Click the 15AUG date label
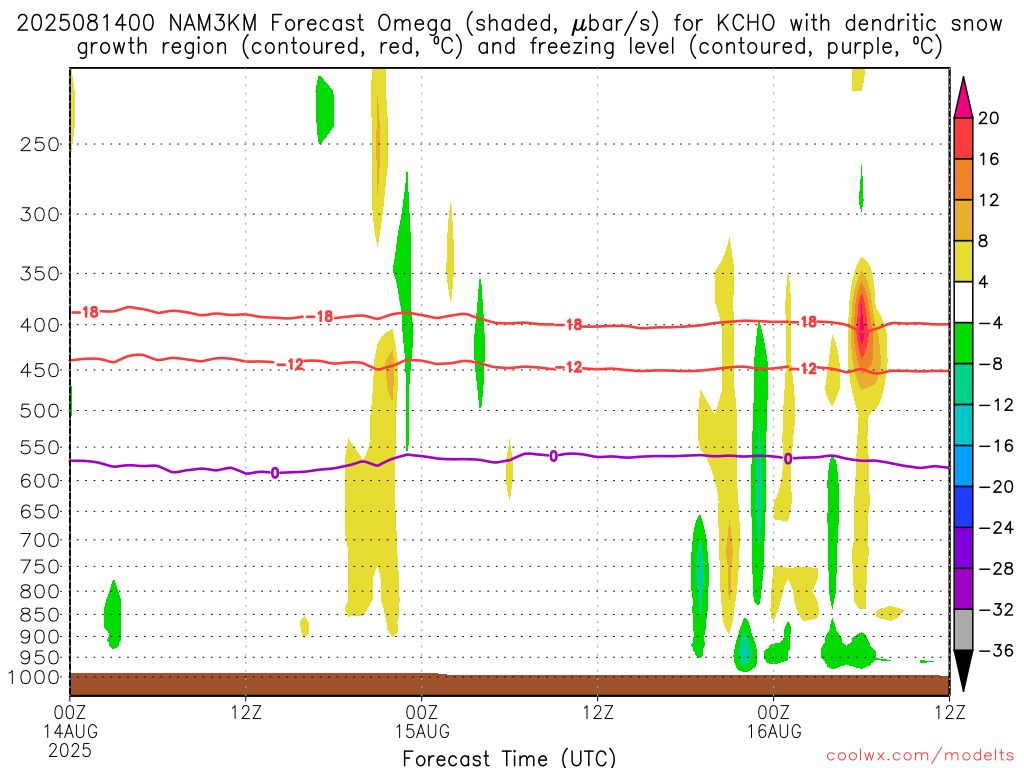Viewport: 1024px width, 768px height. coord(422,731)
